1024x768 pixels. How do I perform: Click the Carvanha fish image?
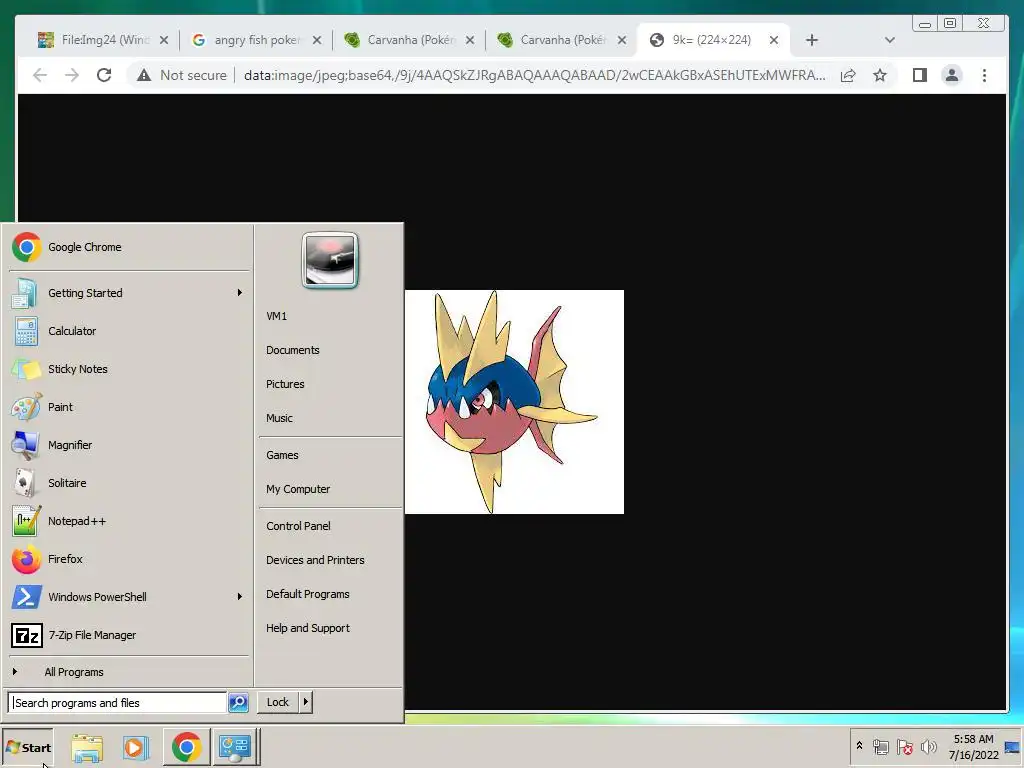[514, 402]
